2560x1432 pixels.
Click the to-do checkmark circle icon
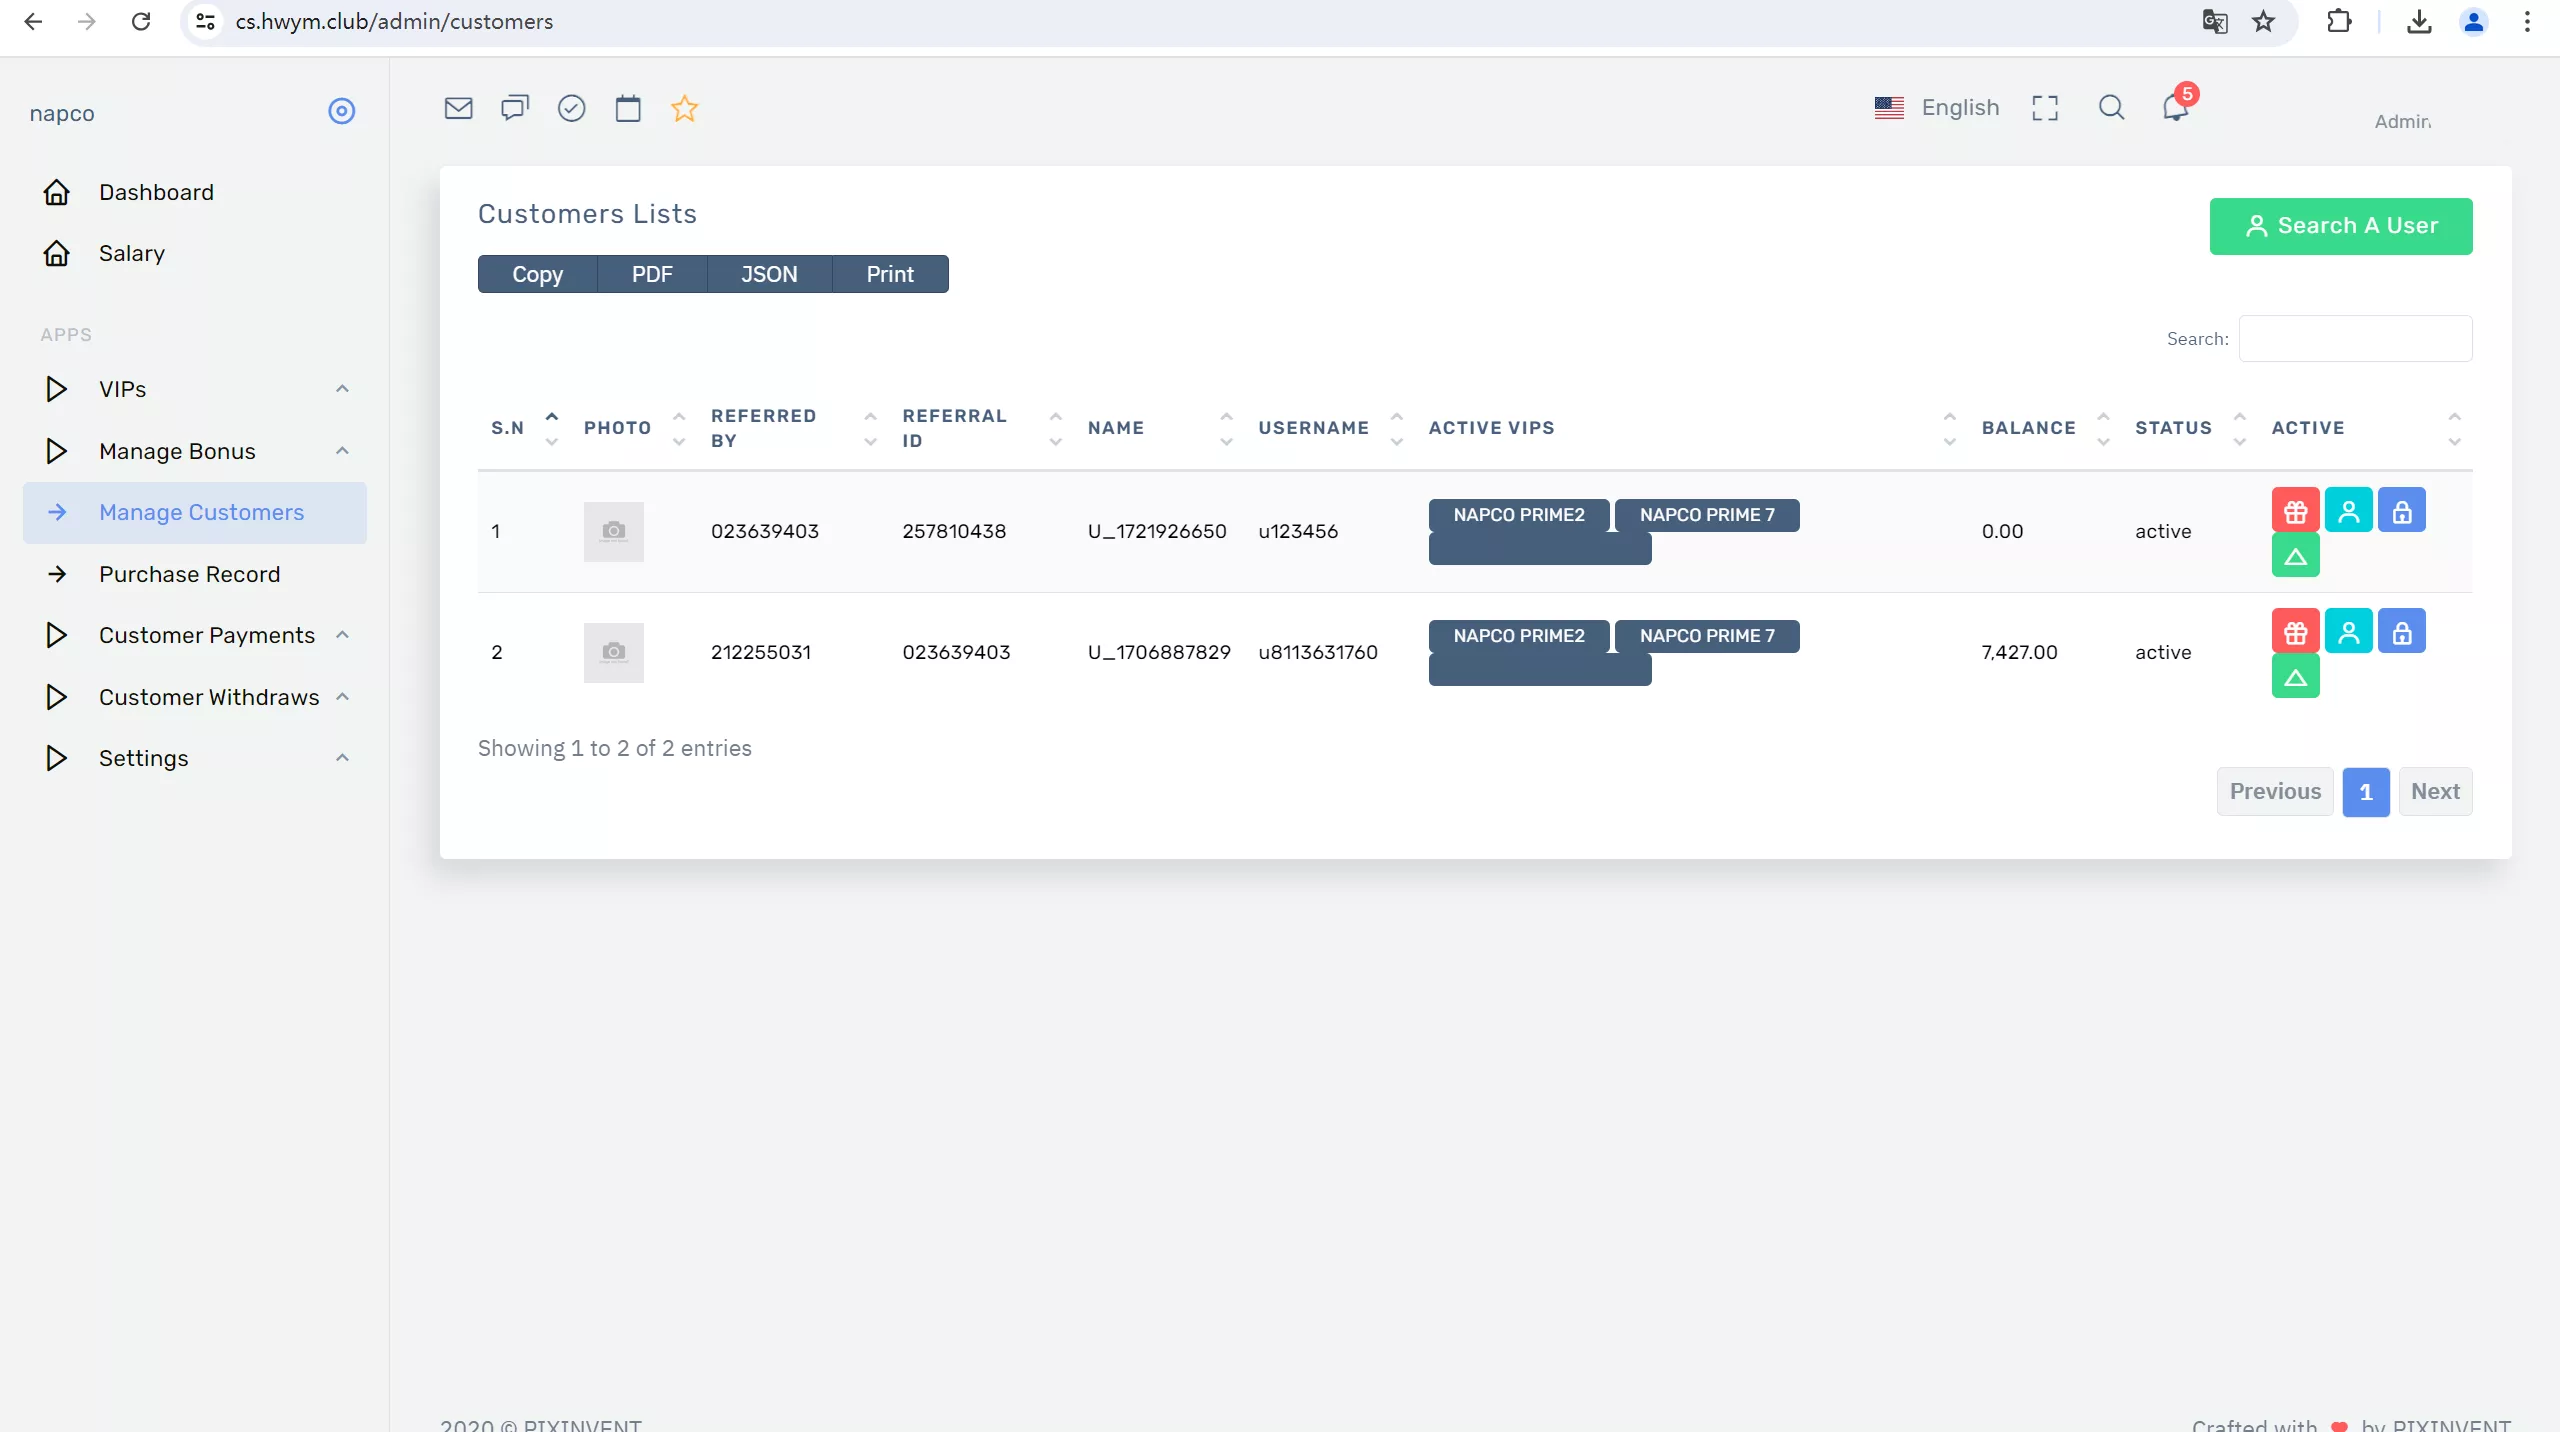point(571,108)
